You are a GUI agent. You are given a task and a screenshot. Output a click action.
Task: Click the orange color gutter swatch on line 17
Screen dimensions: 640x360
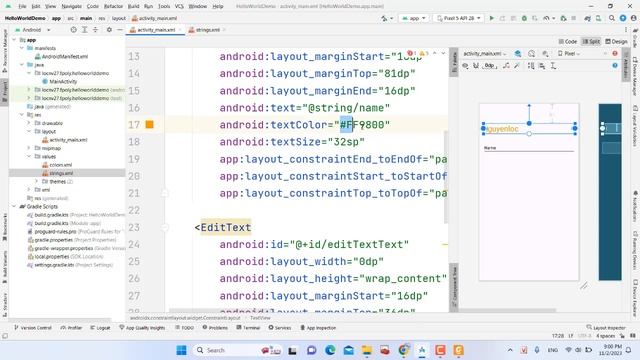tap(149, 124)
